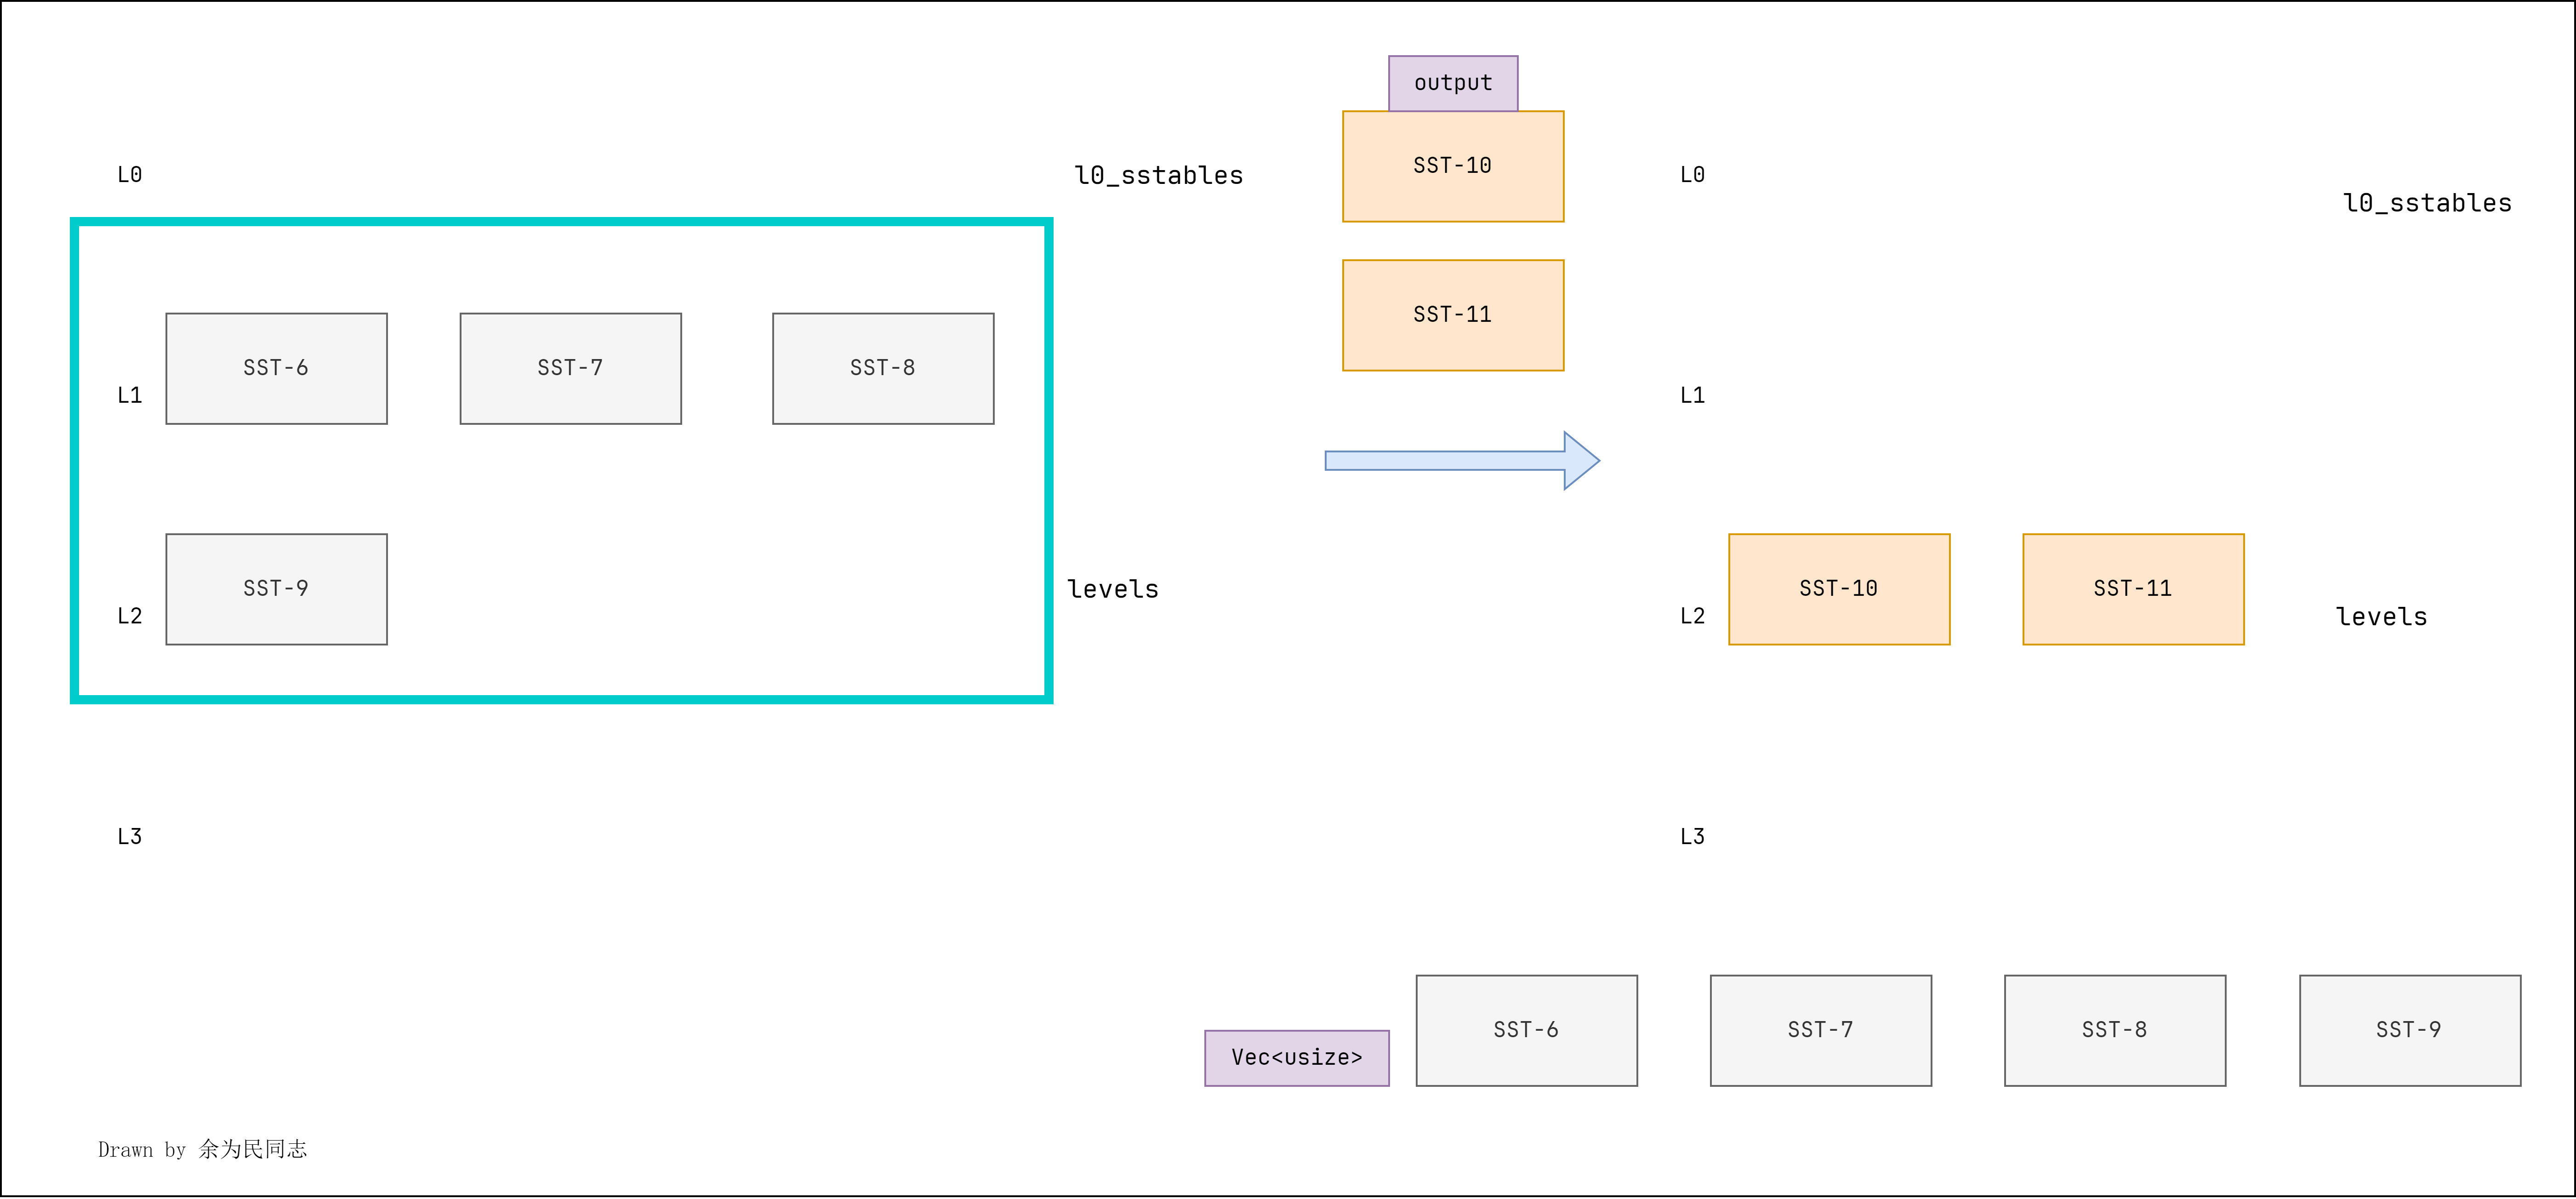This screenshot has height=1199, width=2576.
Task: Click the orange SST-10 box in right L2
Action: 1839,589
